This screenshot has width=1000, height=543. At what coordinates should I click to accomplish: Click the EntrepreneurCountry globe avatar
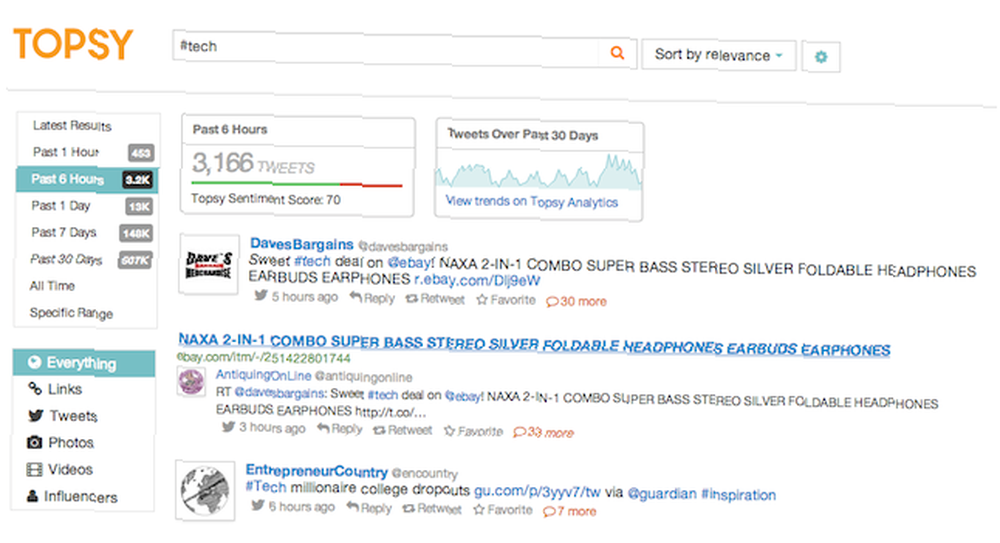coord(205,491)
